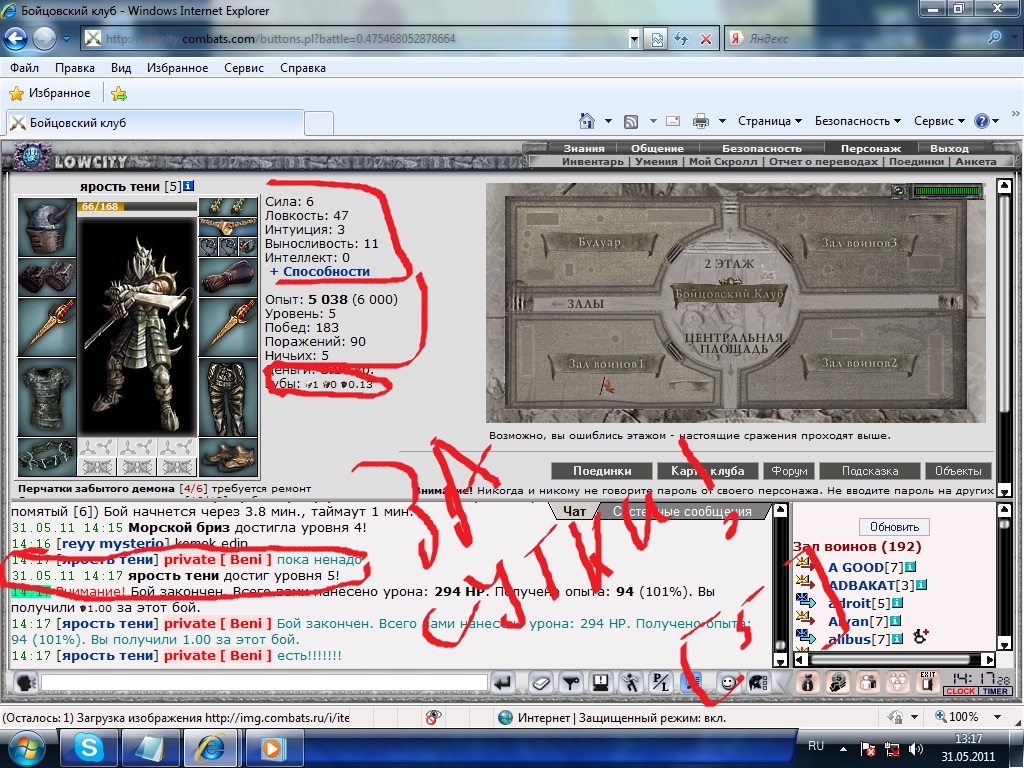The width and height of the screenshot is (1024, 768).
Task: Click the green progress bar above the map
Action: 948,191
